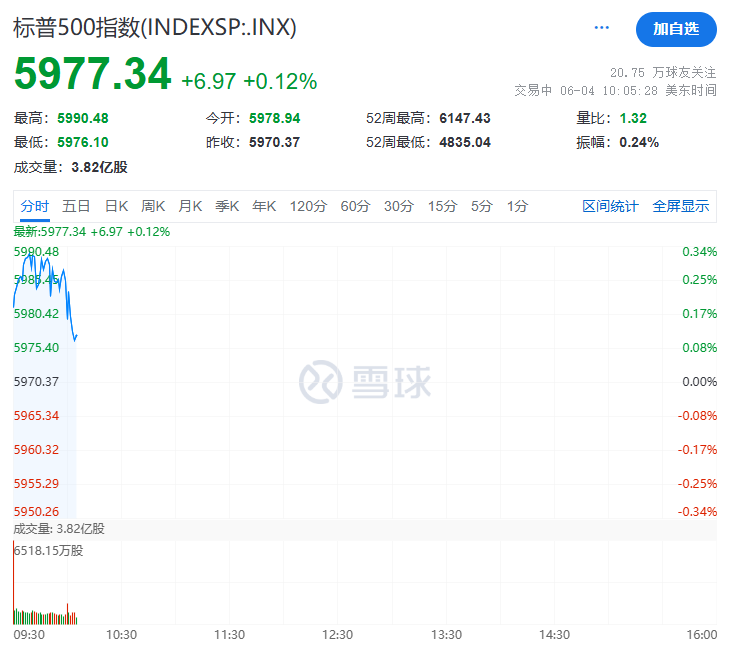Click the 52周最高 value 6147.43
This screenshot has width=729, height=664.
pyautogui.click(x=465, y=118)
